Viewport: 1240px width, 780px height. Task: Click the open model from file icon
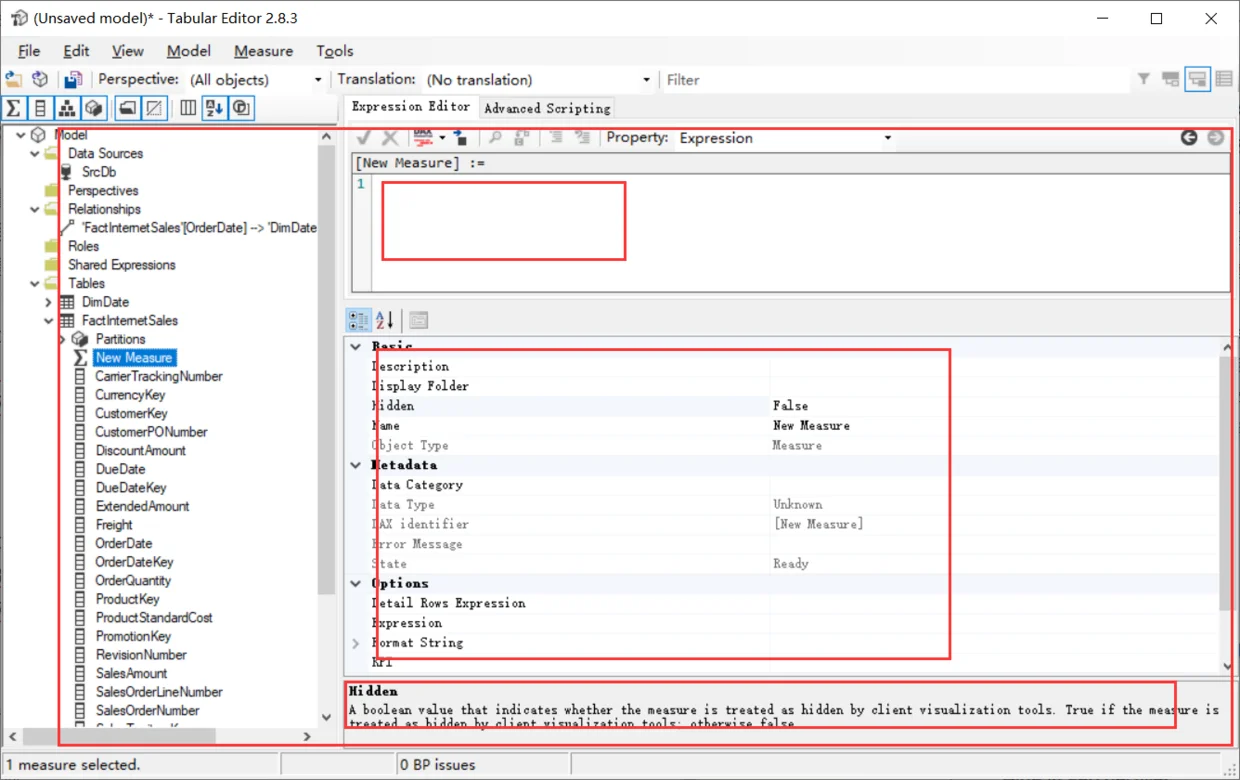tap(14, 79)
